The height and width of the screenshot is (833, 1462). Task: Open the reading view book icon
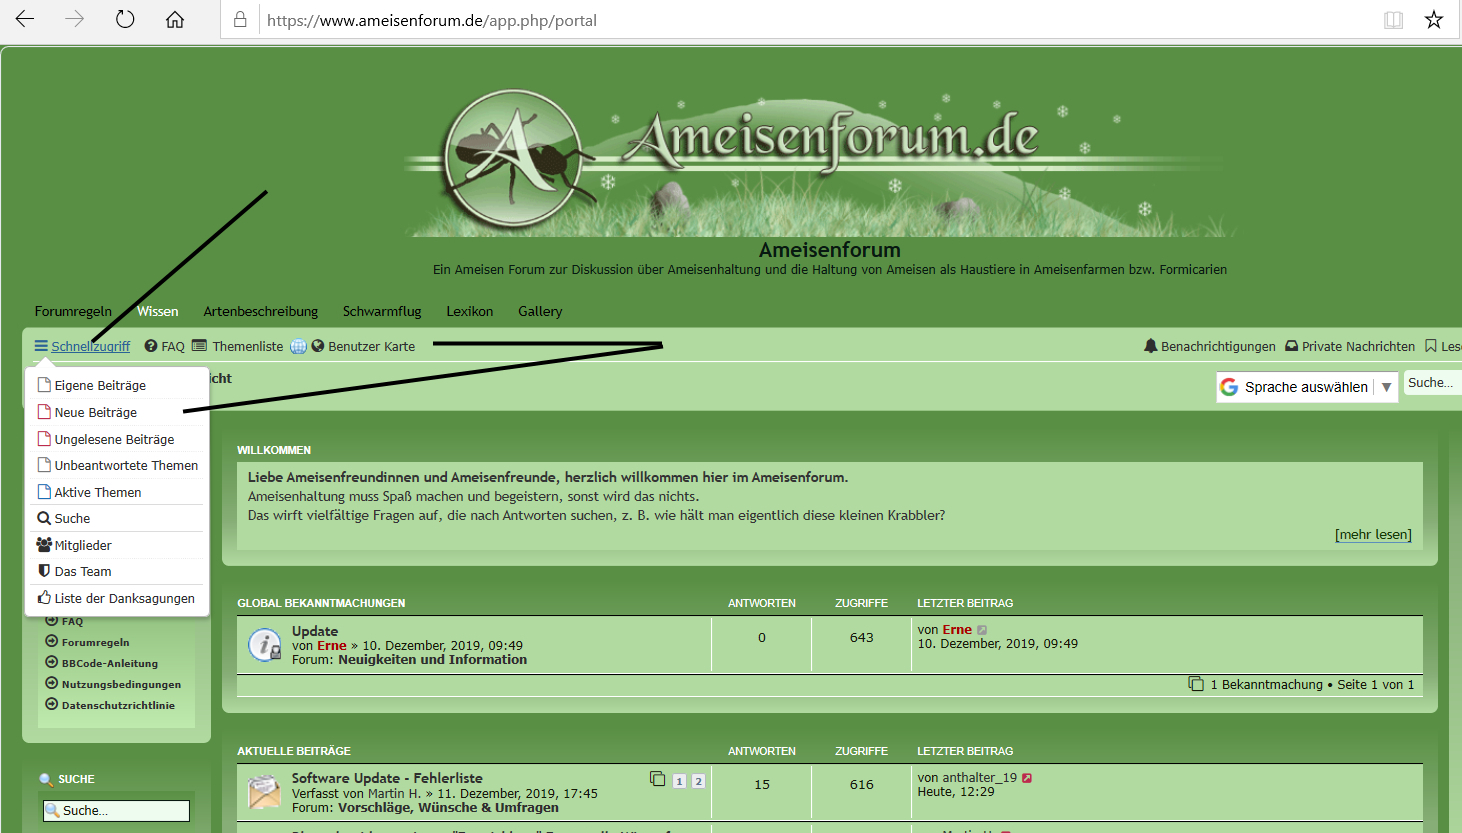(x=1393, y=20)
